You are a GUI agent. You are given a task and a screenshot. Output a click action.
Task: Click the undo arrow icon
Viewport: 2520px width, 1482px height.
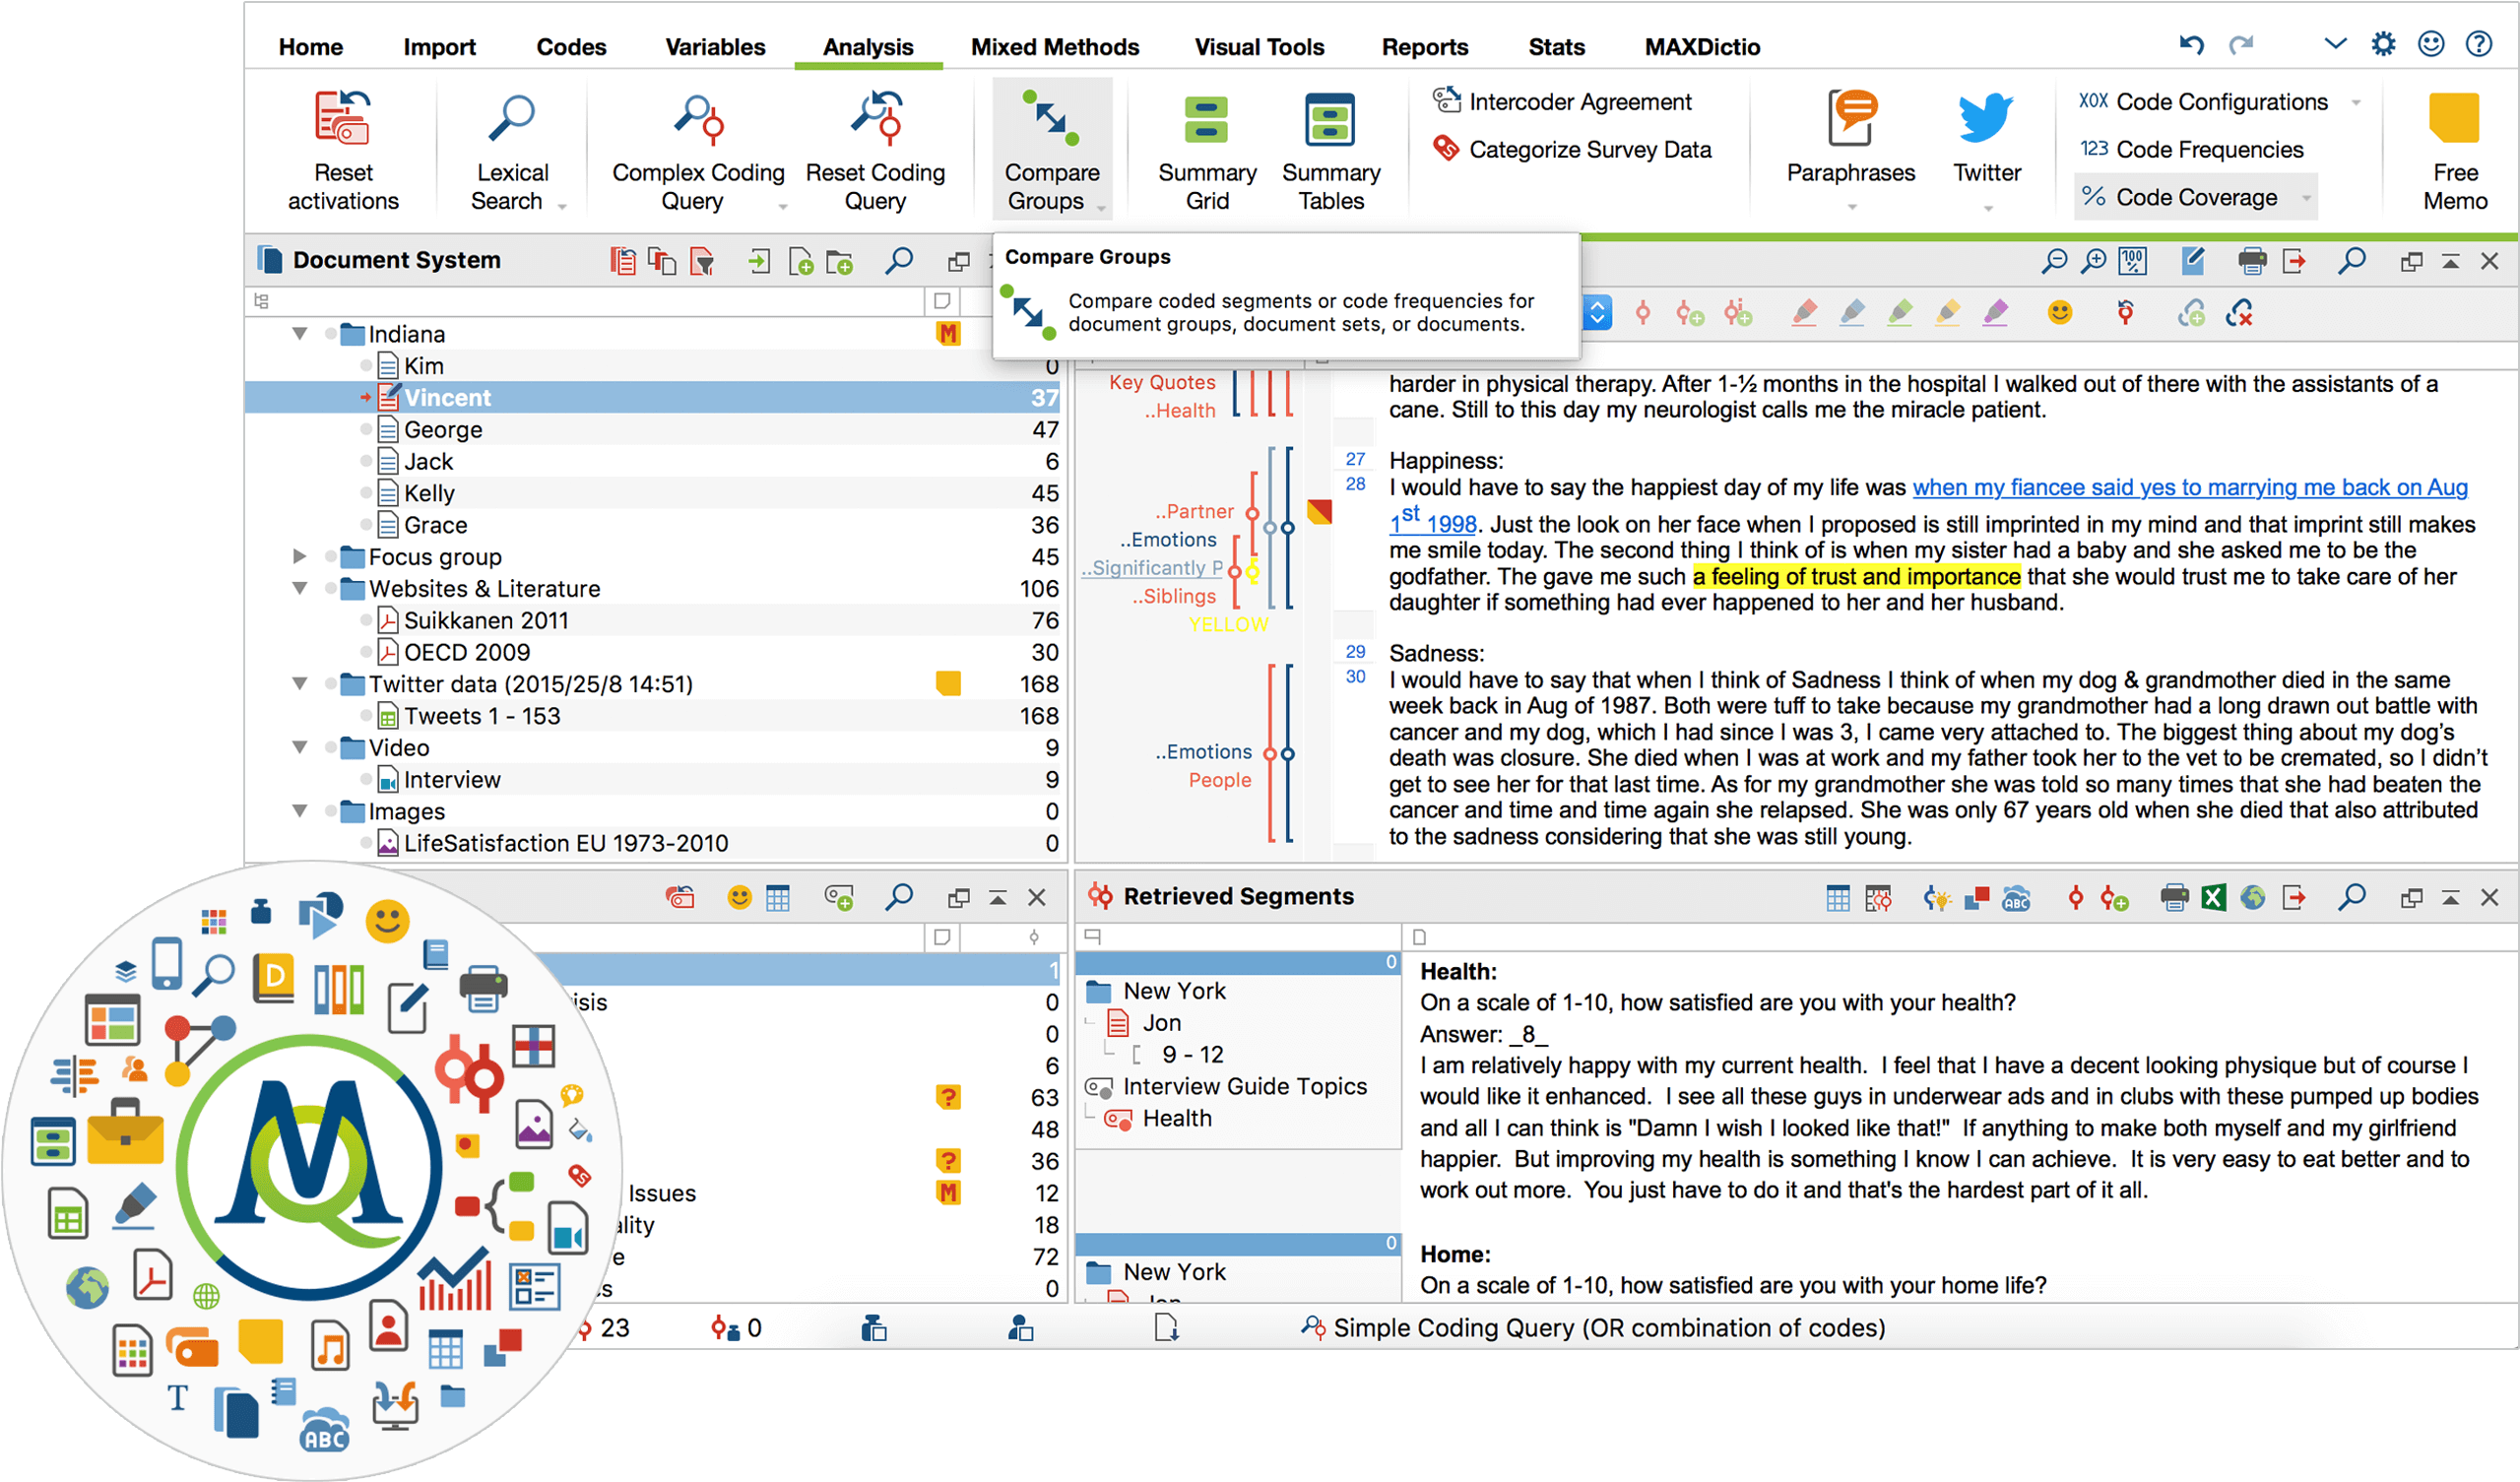[2191, 44]
